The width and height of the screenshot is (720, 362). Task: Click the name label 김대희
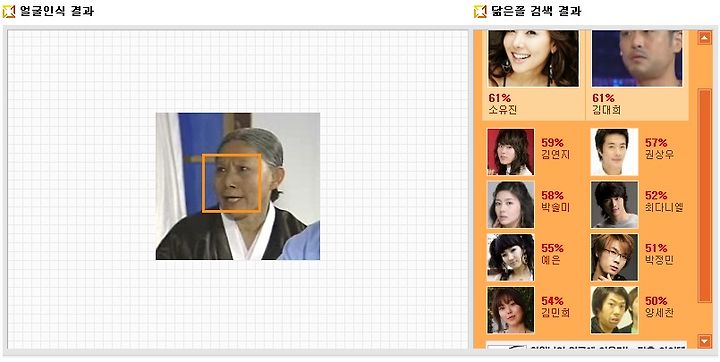607,110
